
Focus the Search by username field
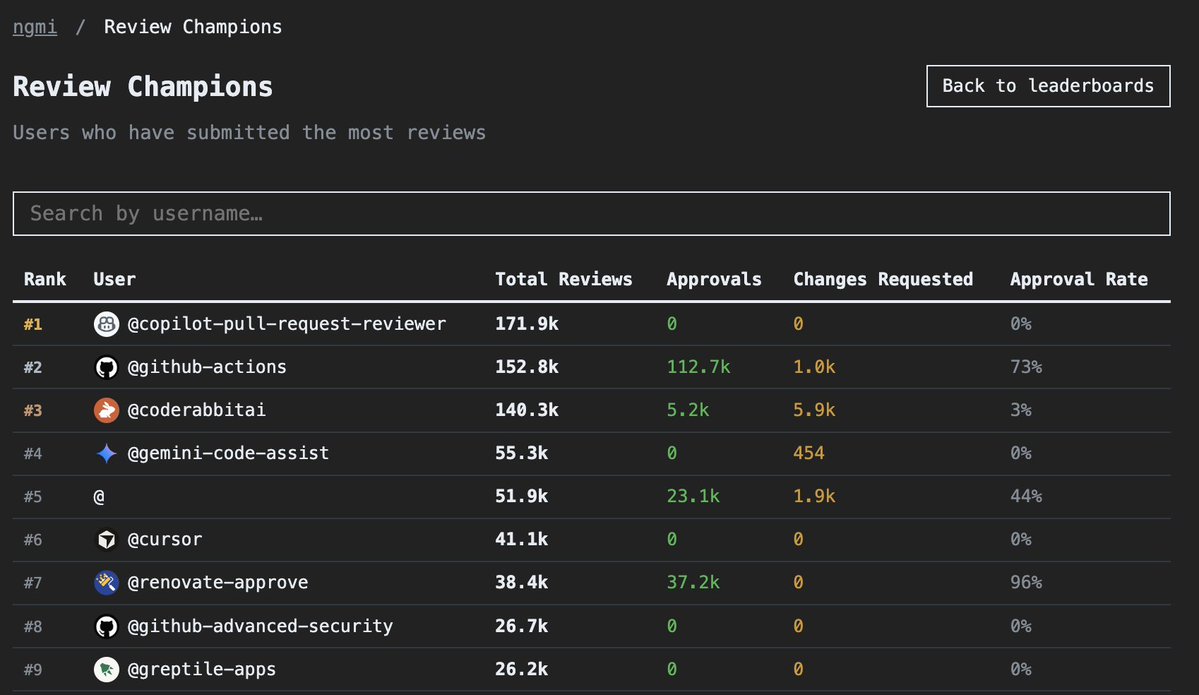591,213
